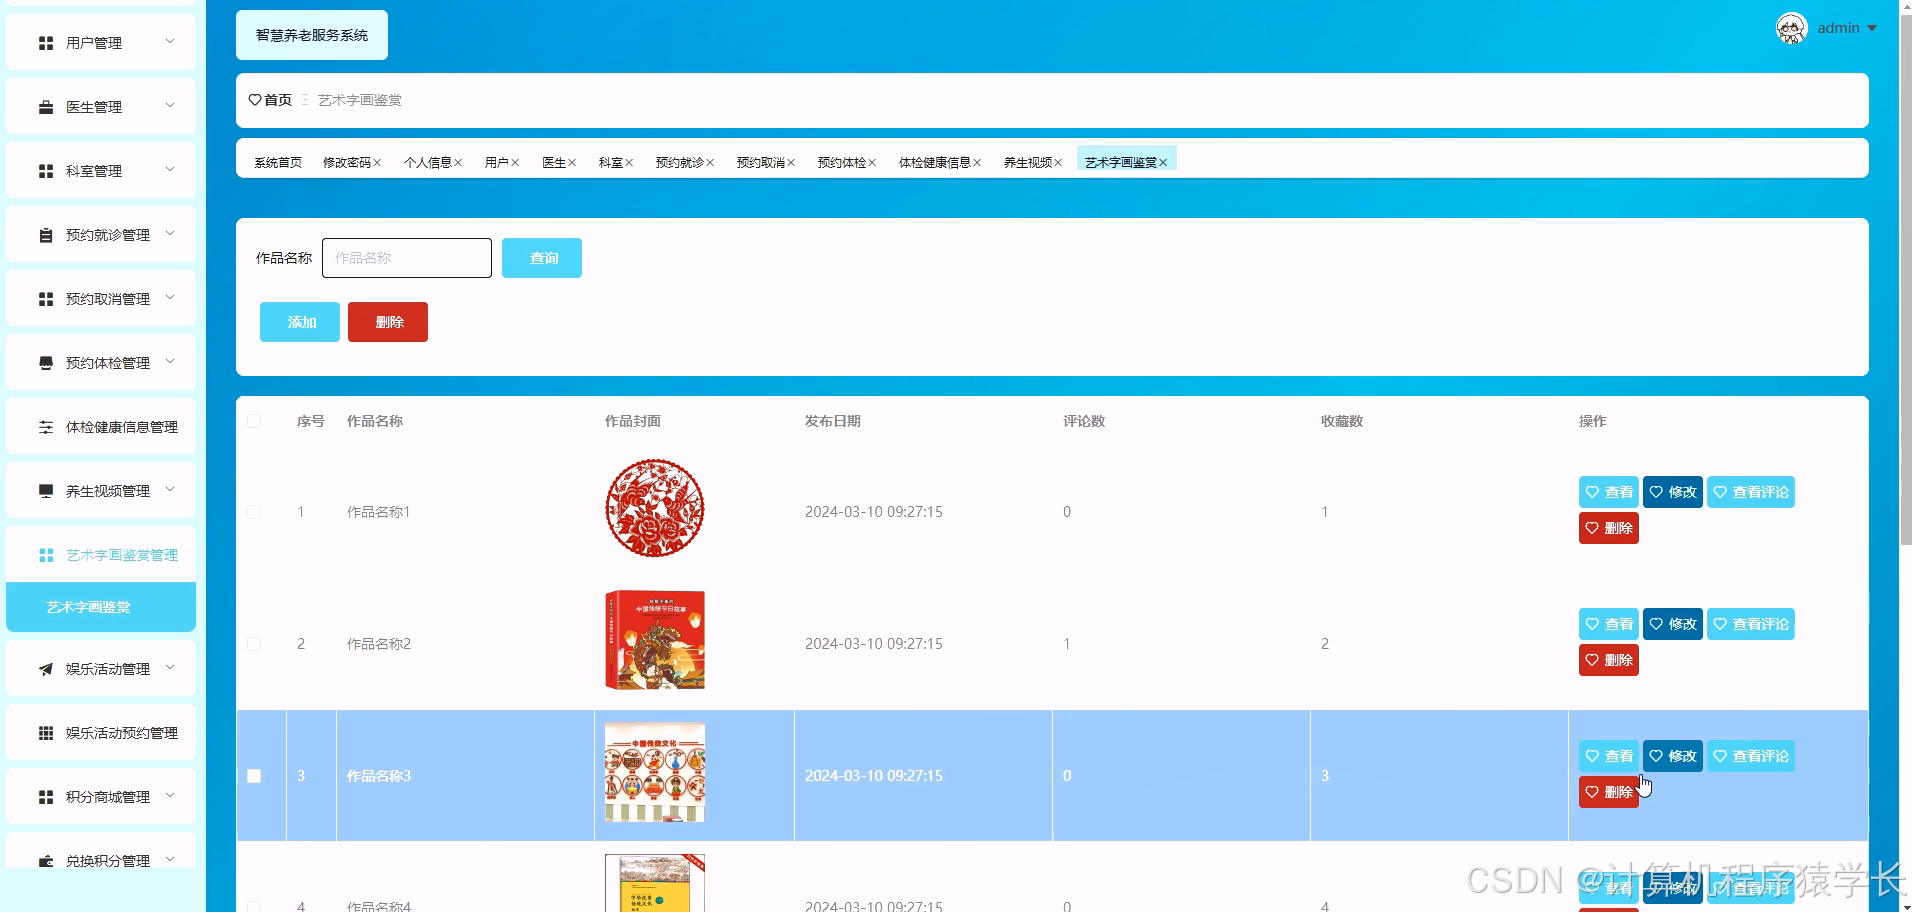1912x912 pixels.
Task: Click the 查询 search button
Action: [x=542, y=258]
